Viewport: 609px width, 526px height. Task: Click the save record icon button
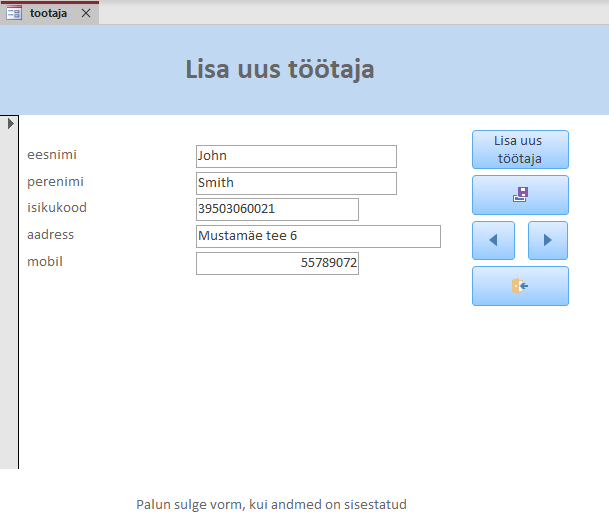click(520, 195)
